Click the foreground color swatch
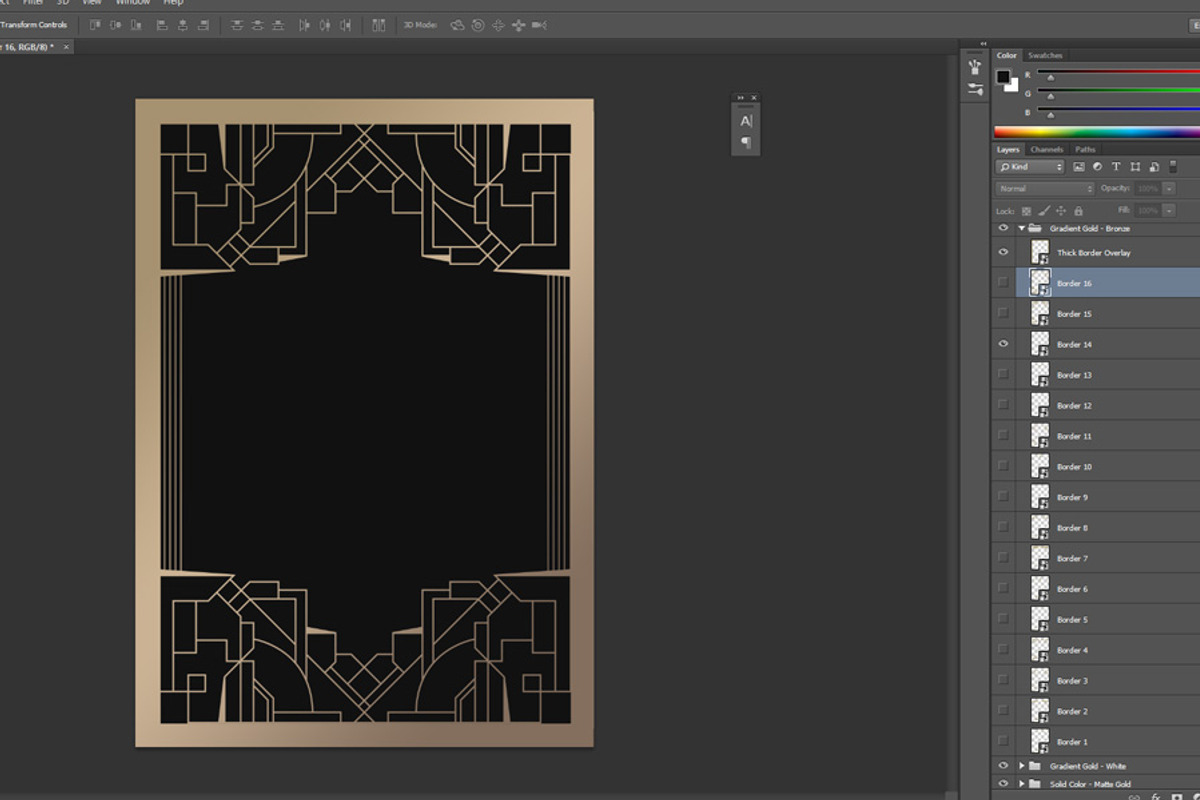The height and width of the screenshot is (800, 1200). [x=1003, y=77]
